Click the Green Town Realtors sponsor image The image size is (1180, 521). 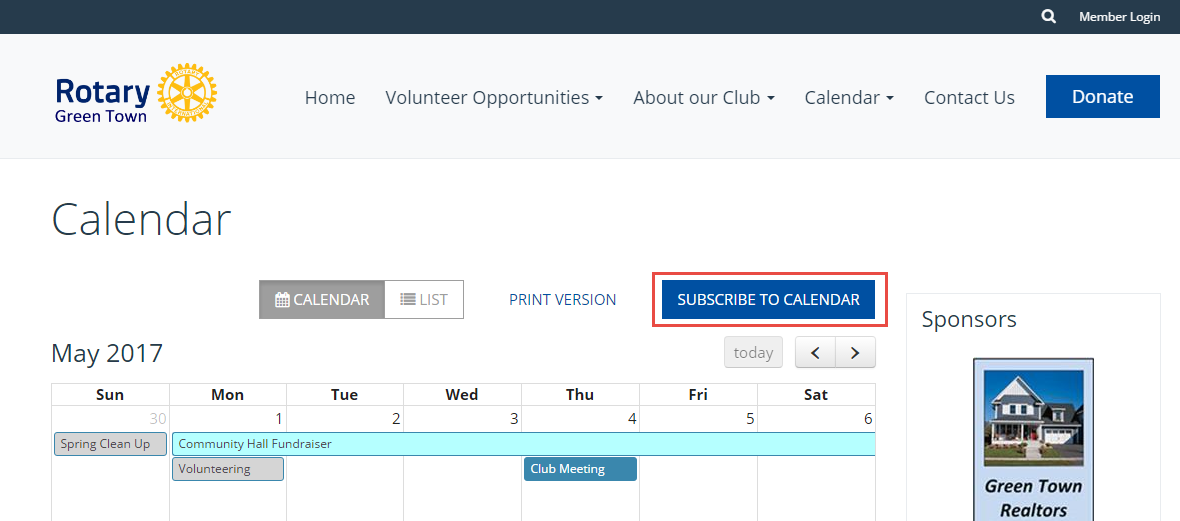pos(1033,440)
